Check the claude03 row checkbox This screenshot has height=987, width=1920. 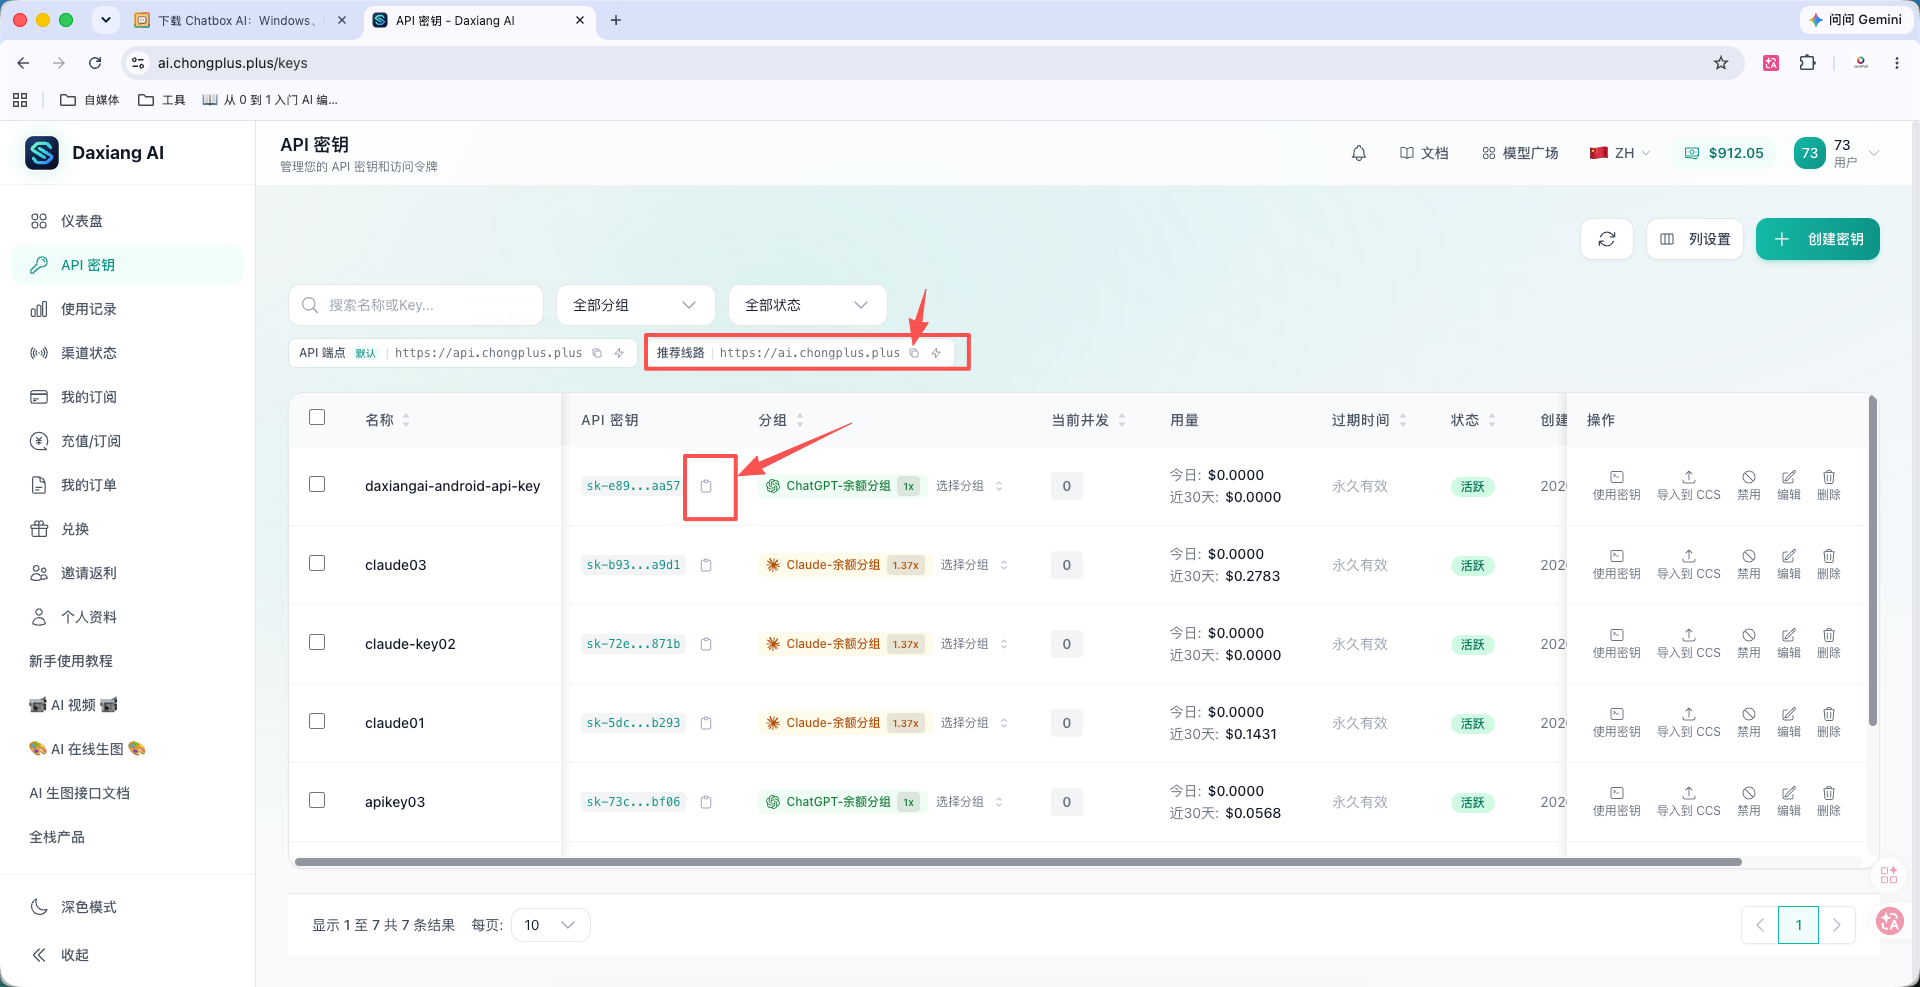[x=317, y=563]
